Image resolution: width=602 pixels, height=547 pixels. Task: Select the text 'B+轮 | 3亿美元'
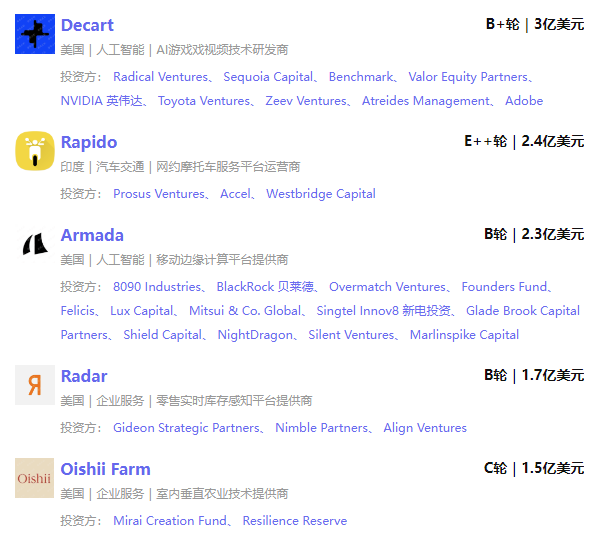click(x=535, y=24)
